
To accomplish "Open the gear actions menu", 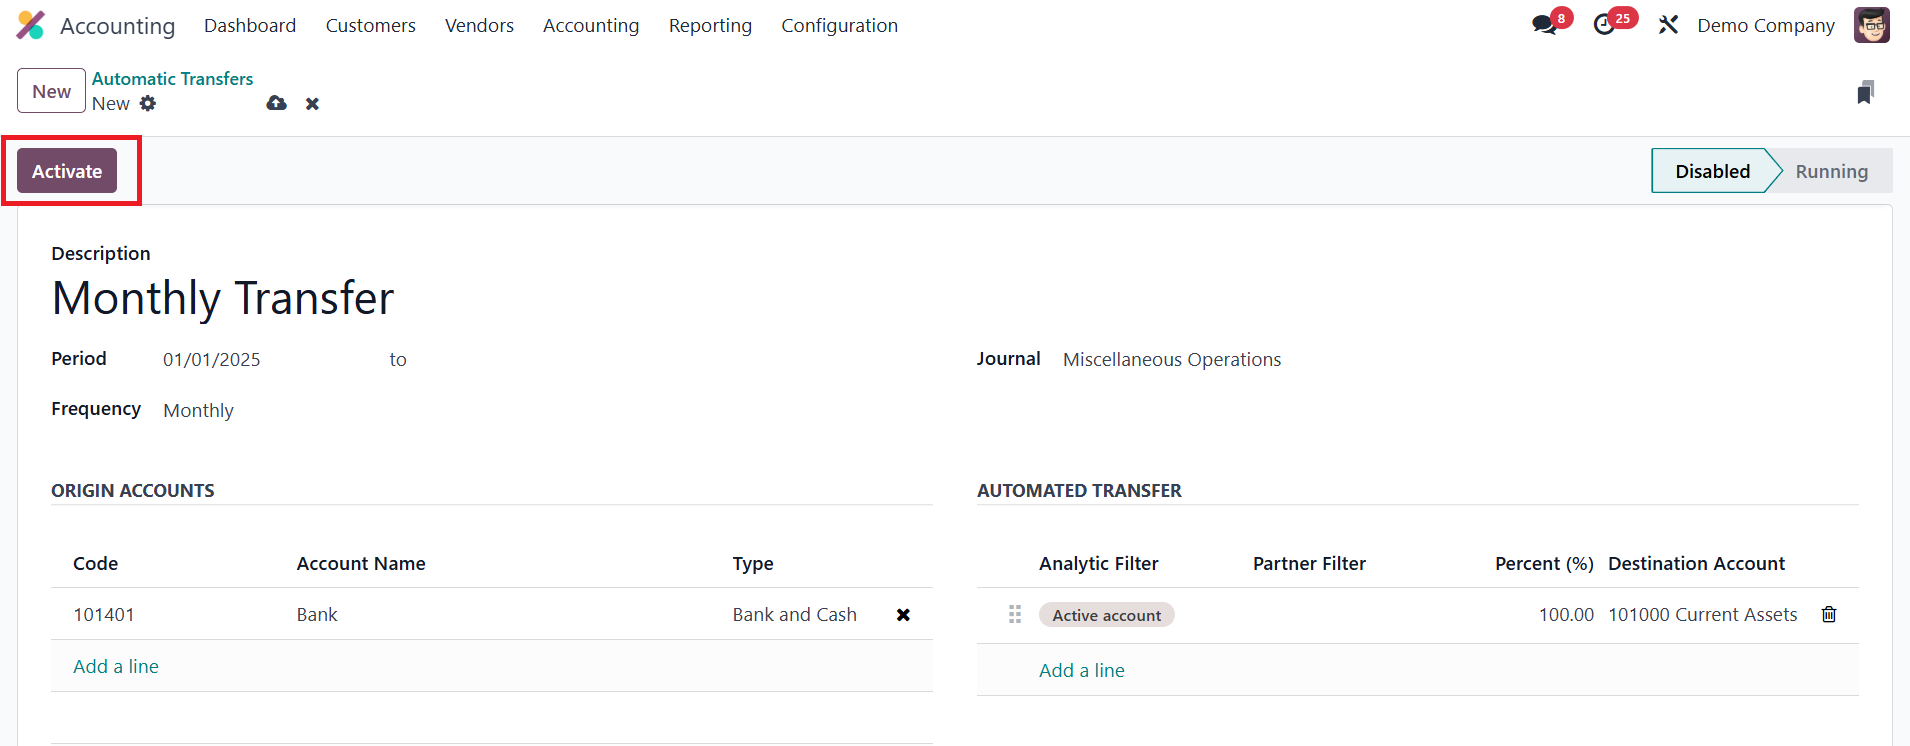I will click(148, 104).
